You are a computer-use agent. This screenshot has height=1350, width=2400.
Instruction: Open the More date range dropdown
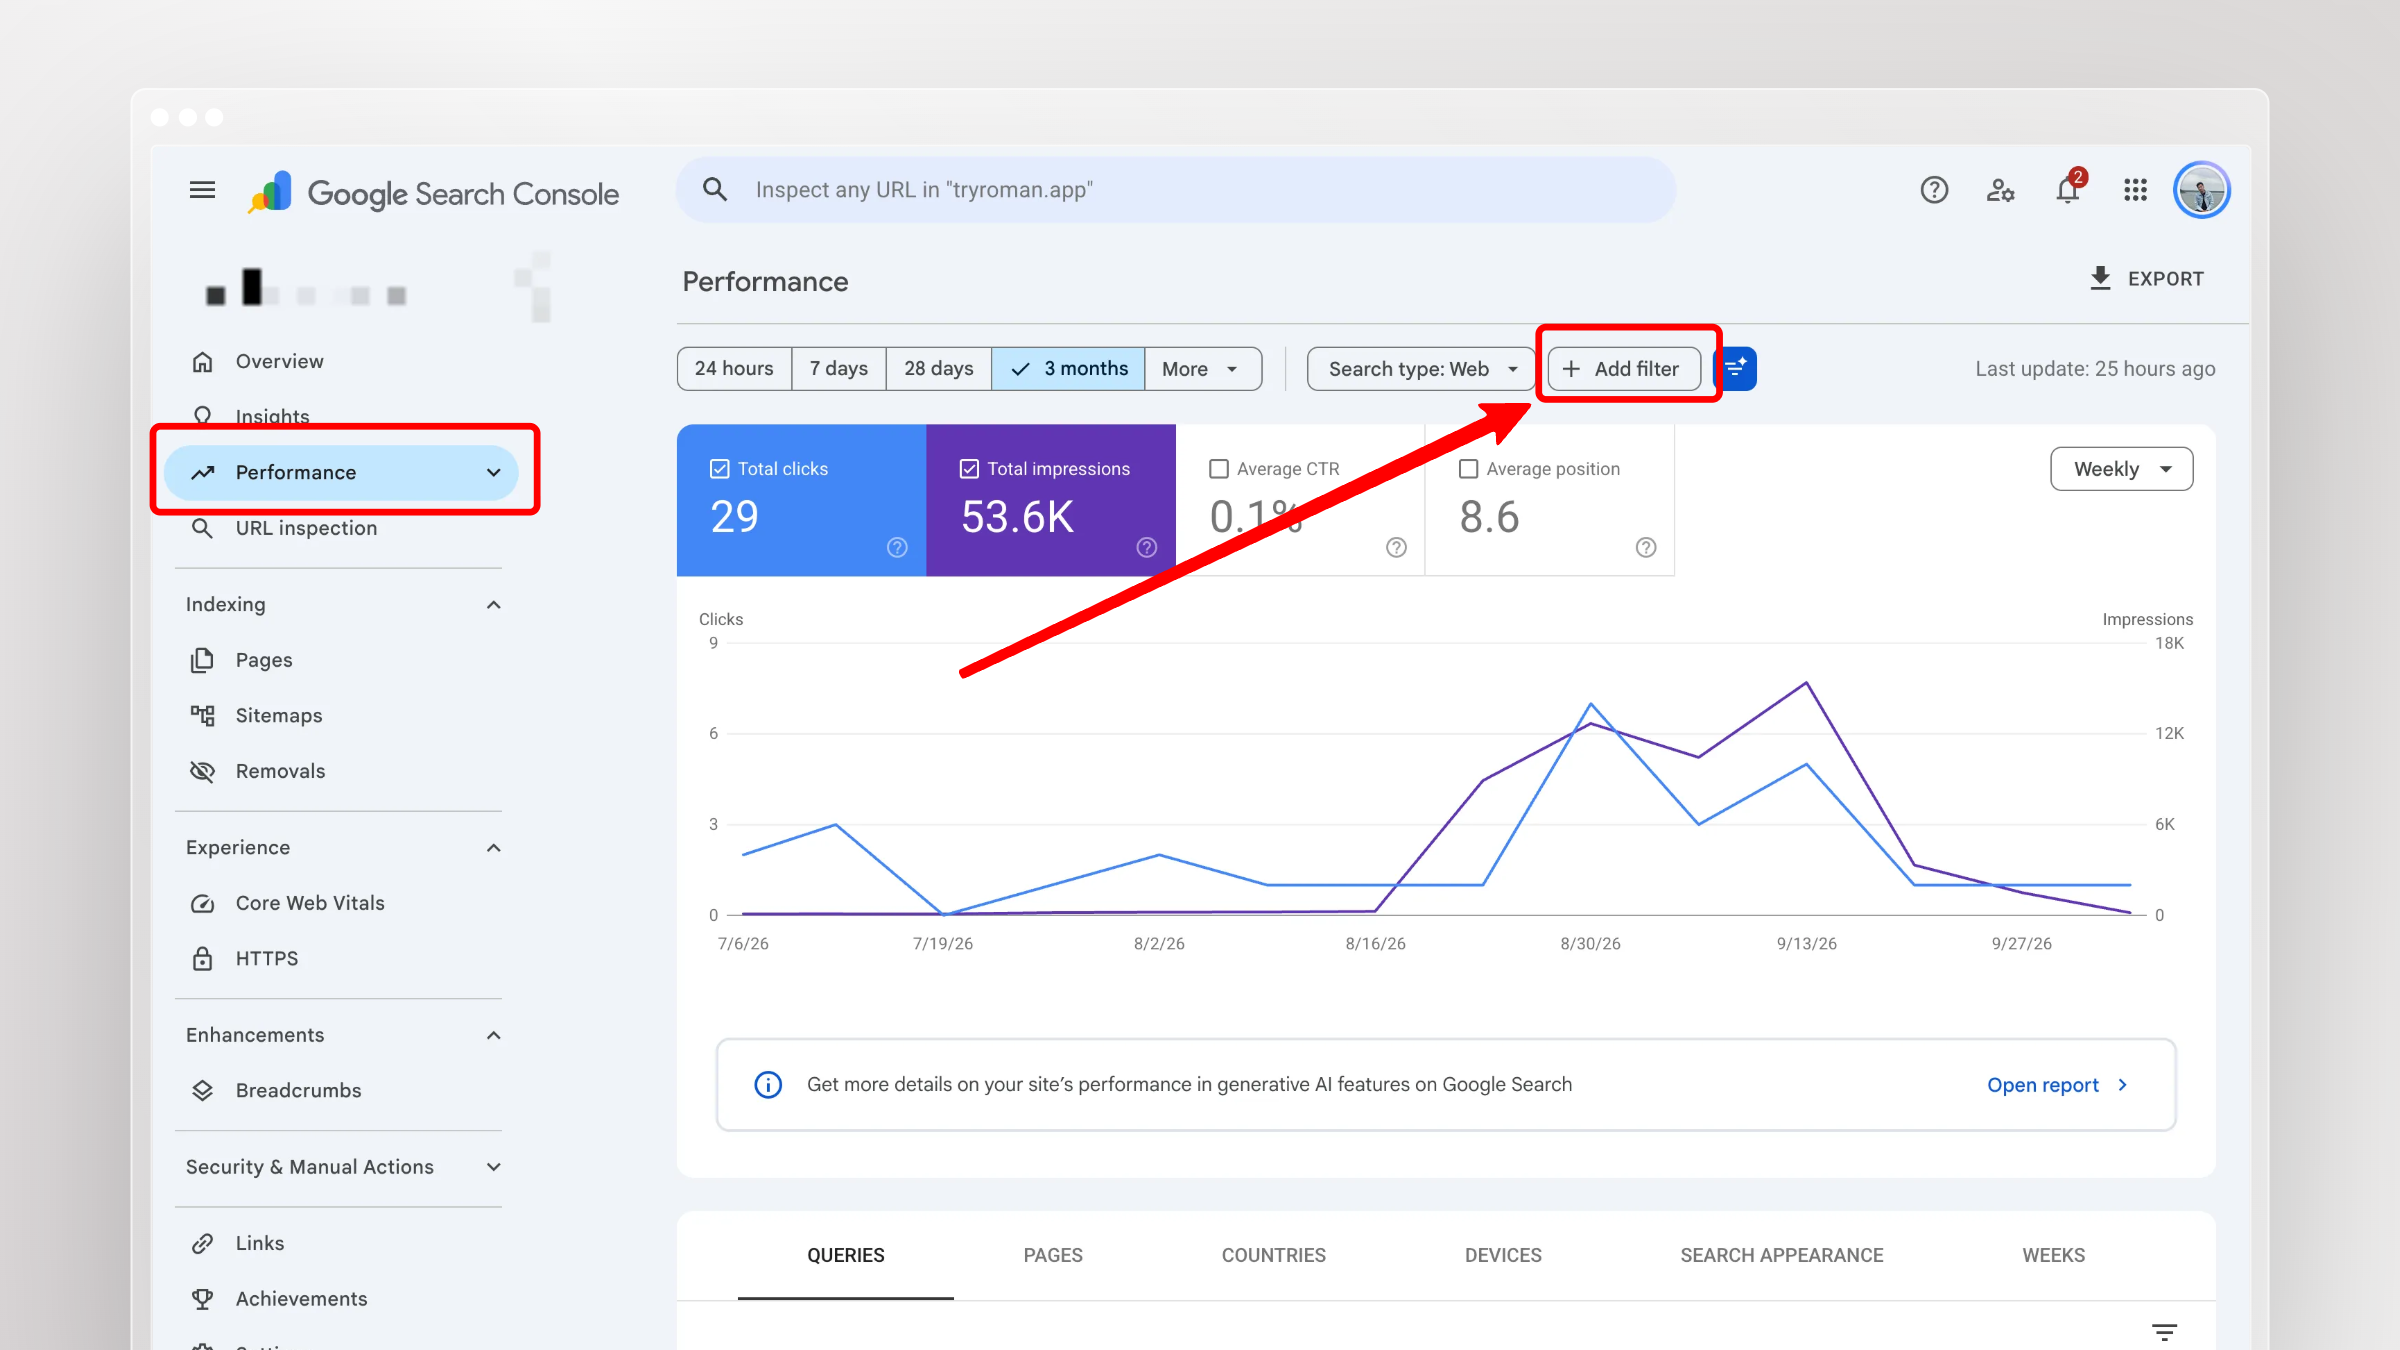pyautogui.click(x=1203, y=369)
